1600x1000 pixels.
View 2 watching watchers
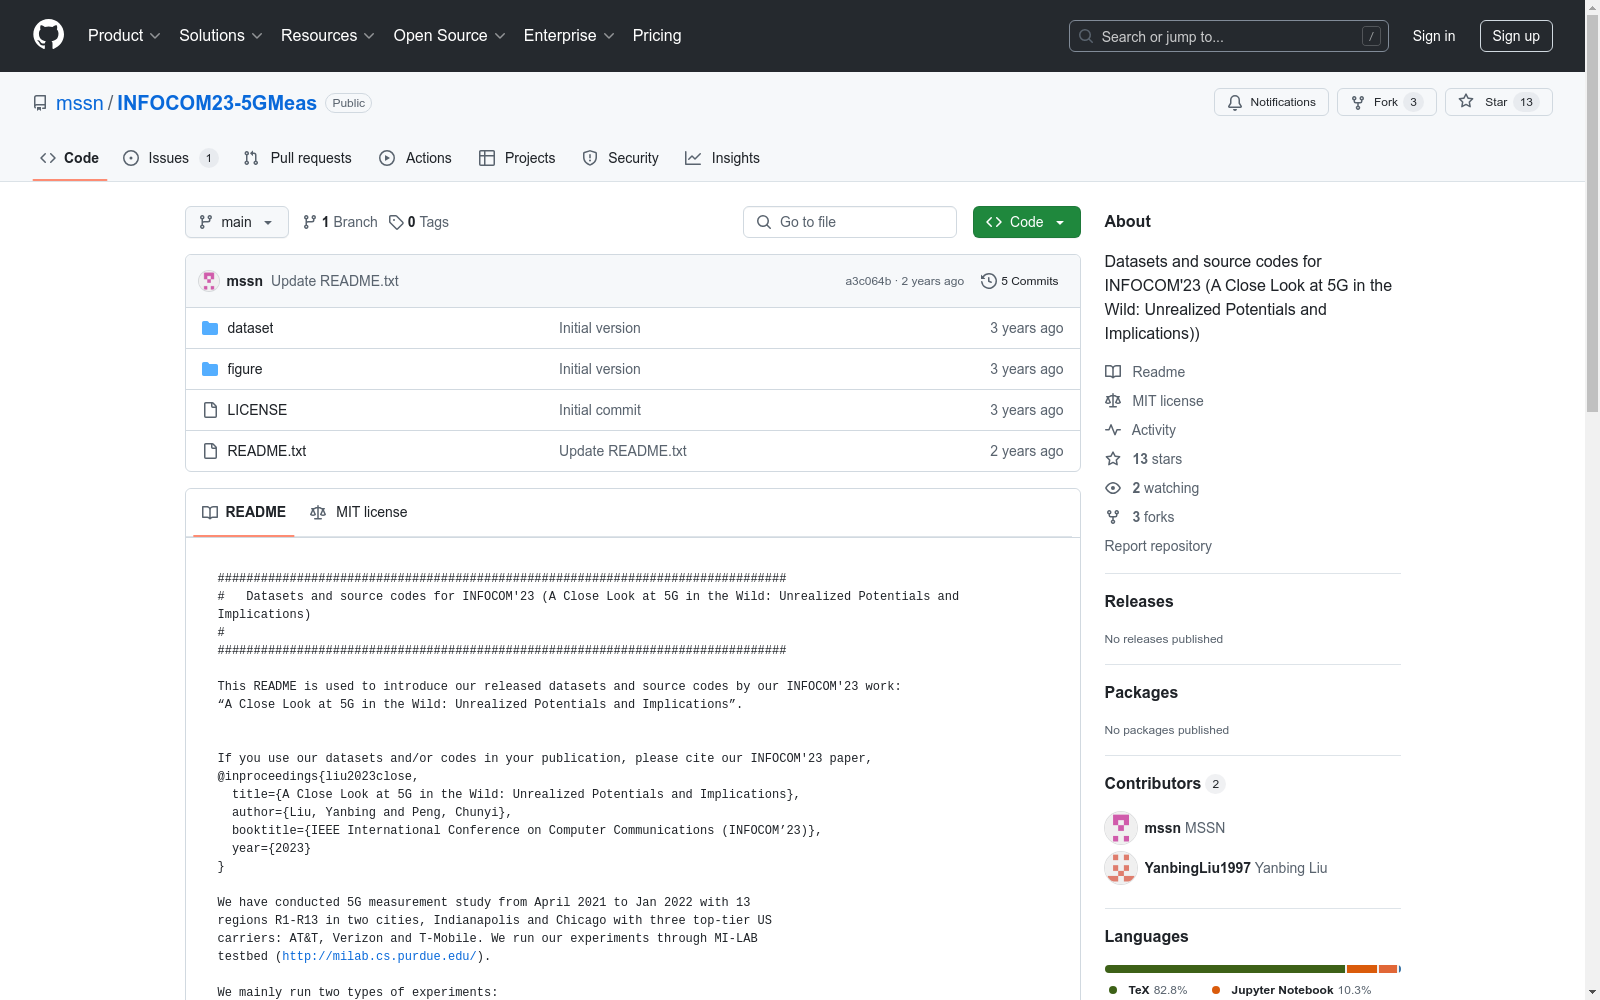coord(1152,488)
